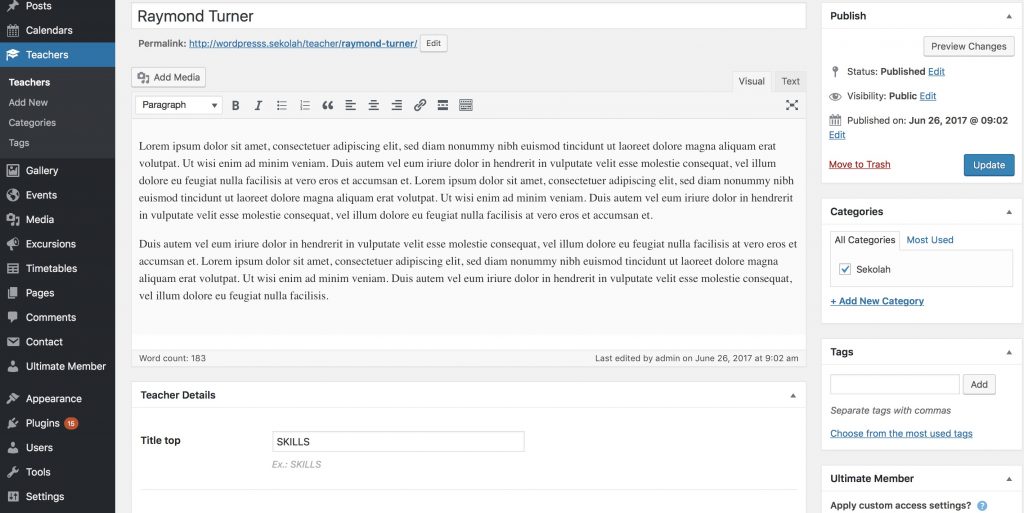Edit the Published status
1024x513 pixels.
pos(936,72)
